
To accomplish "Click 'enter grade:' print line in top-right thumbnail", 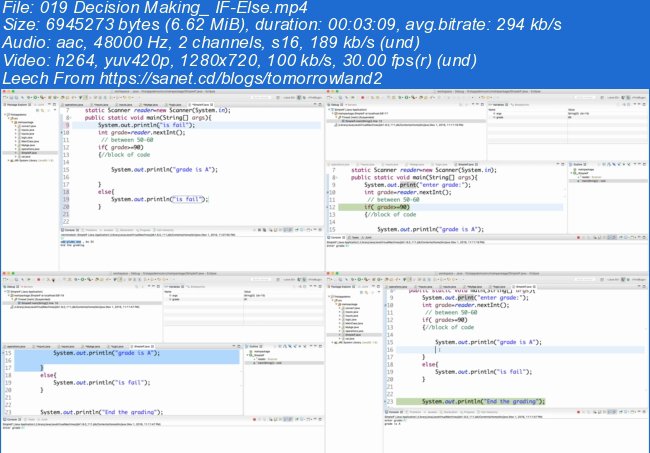I will [x=417, y=184].
